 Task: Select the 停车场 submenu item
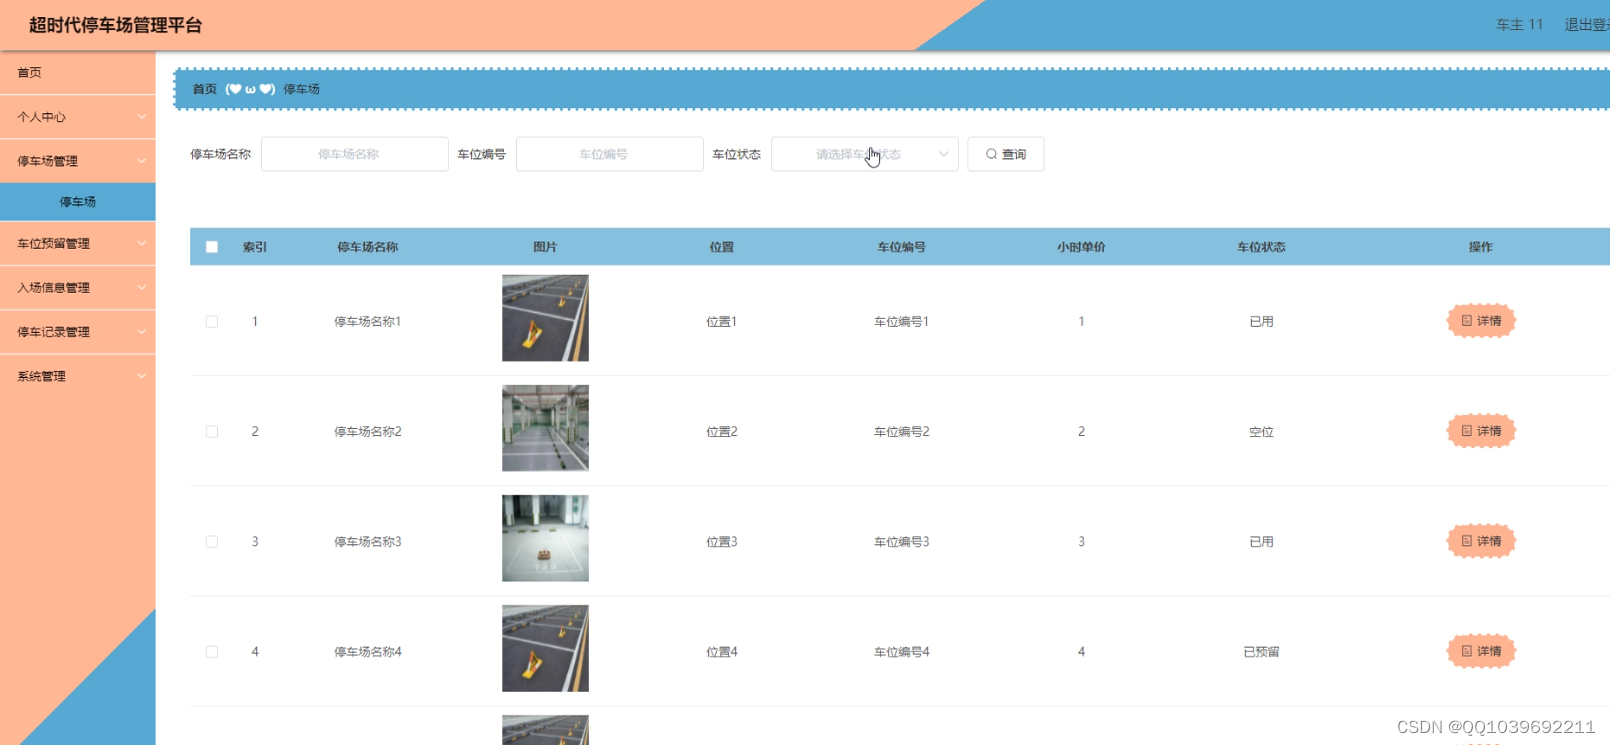coord(78,202)
